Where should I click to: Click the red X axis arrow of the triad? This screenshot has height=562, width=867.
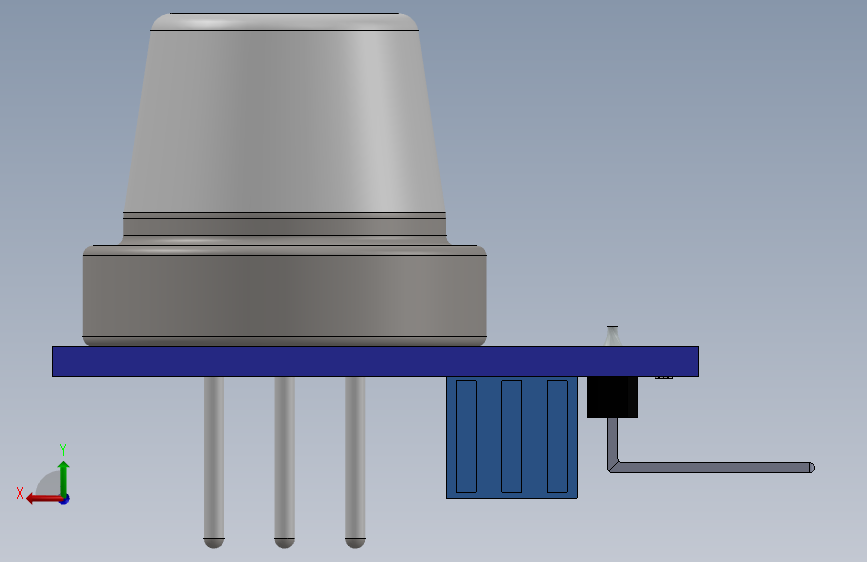point(44,499)
